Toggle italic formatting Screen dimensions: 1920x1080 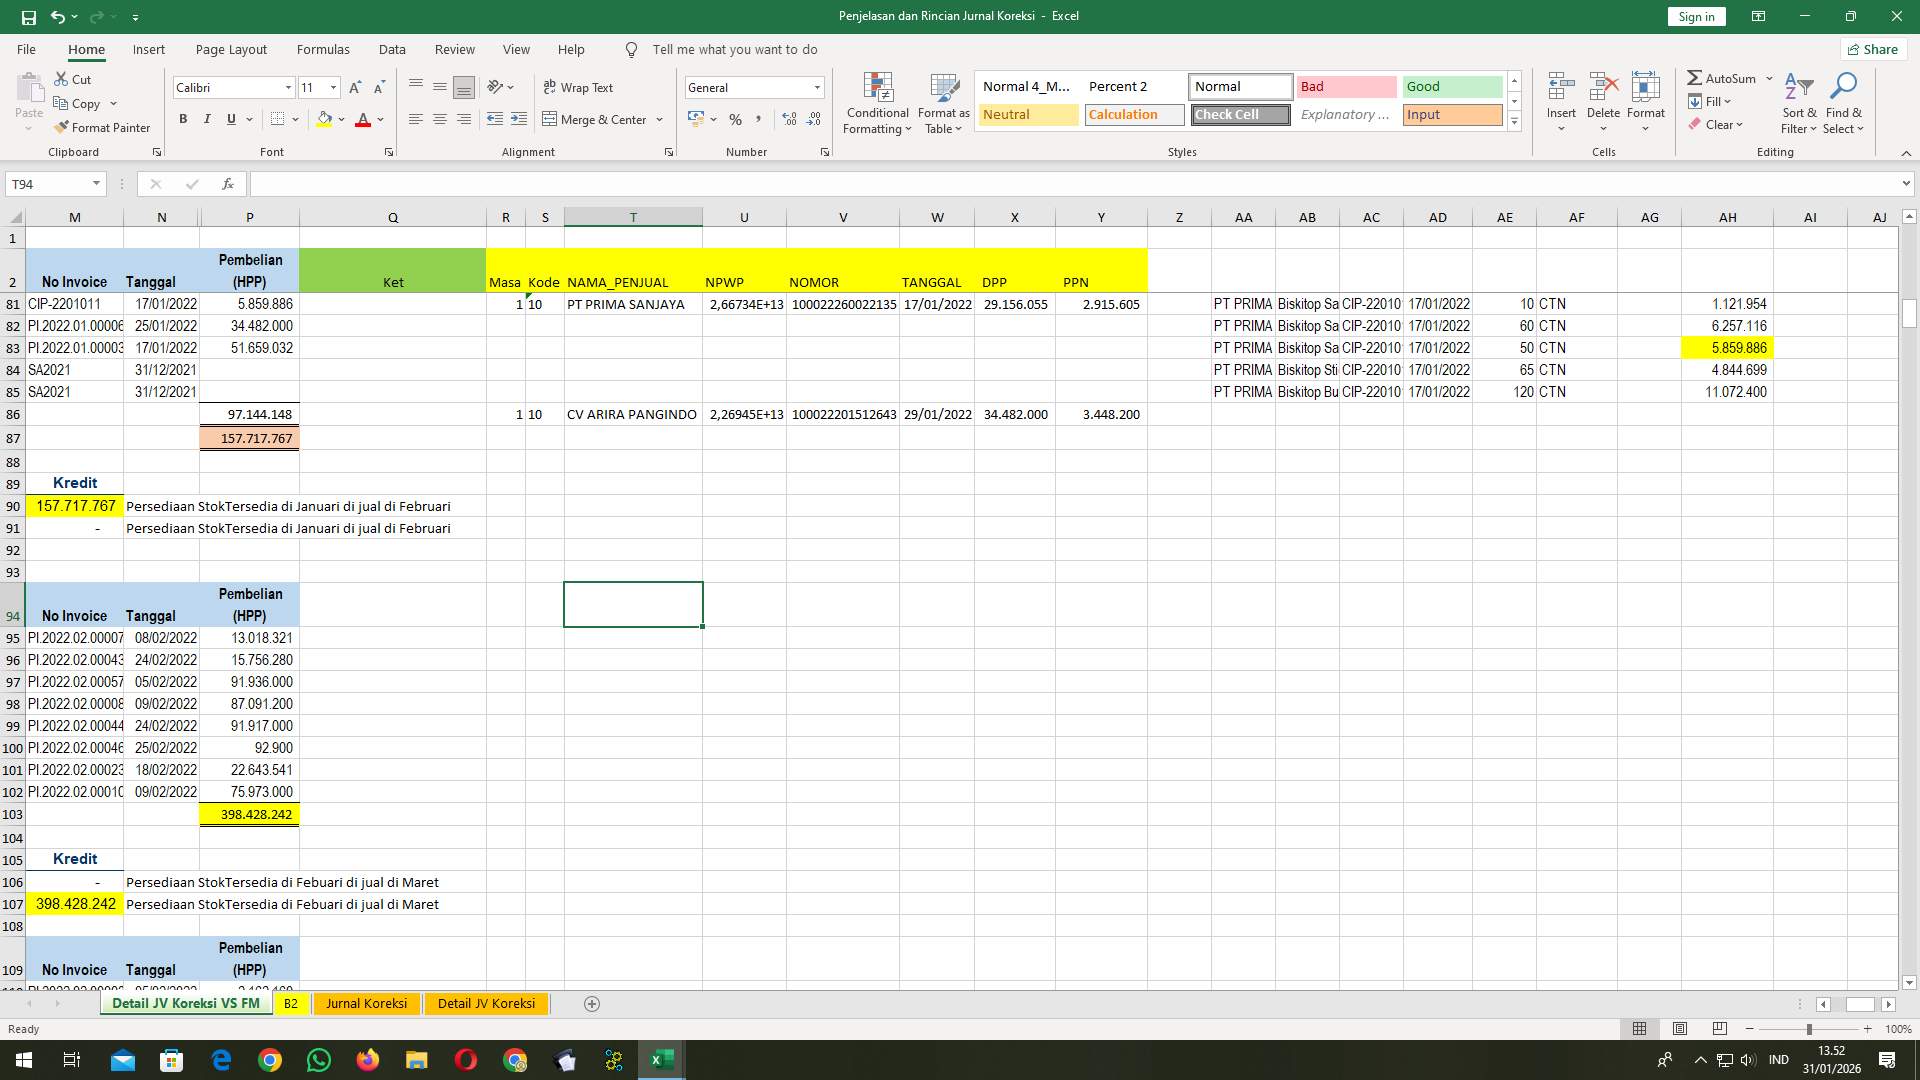point(207,119)
